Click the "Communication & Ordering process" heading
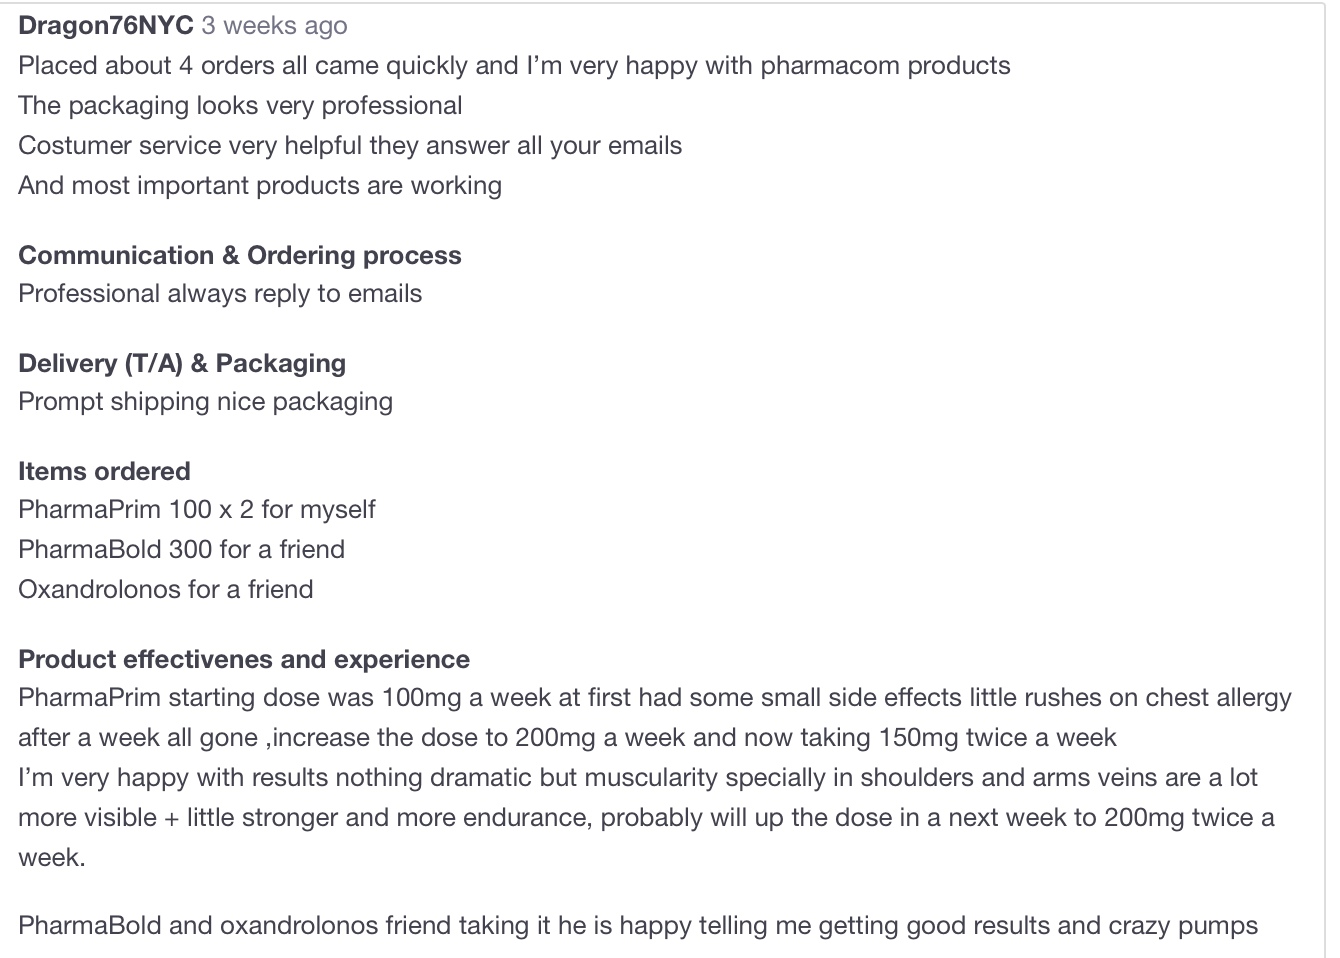This screenshot has height=958, width=1340. point(240,255)
